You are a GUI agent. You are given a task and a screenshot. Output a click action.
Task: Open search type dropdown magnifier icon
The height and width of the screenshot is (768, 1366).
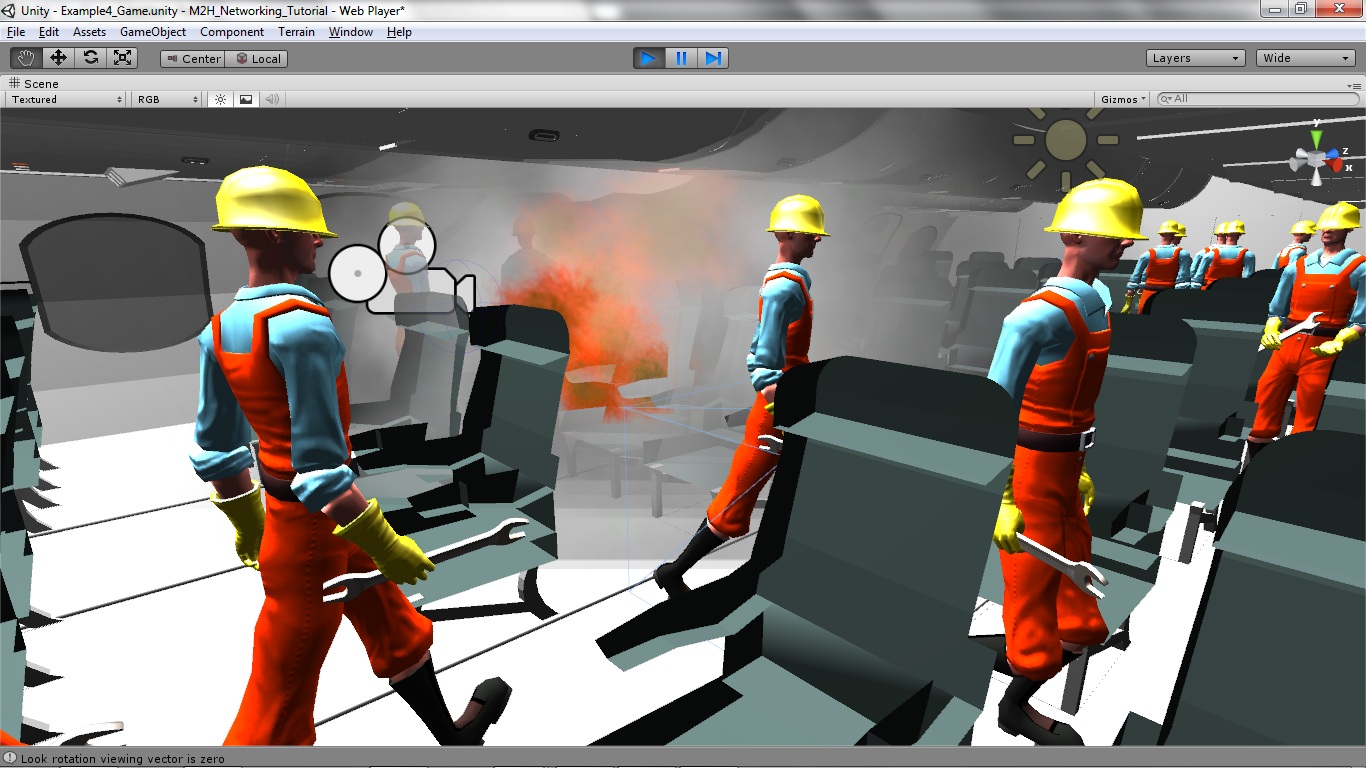tap(1166, 99)
